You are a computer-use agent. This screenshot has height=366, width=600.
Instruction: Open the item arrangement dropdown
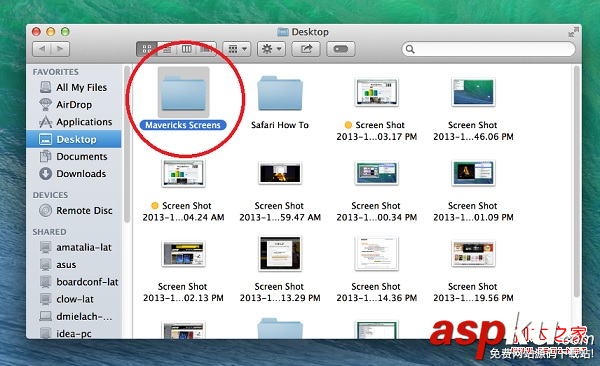(x=237, y=49)
